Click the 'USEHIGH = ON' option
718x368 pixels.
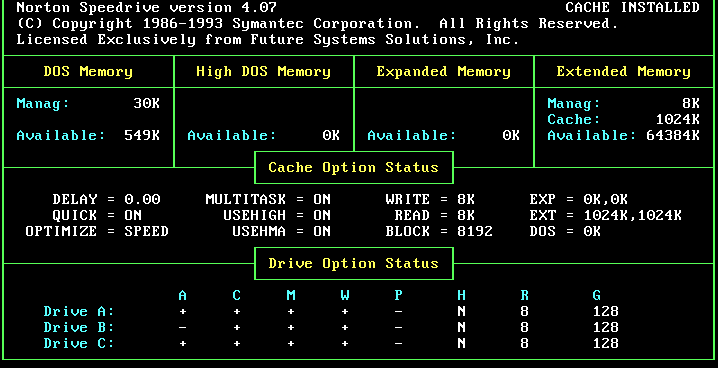tap(277, 216)
